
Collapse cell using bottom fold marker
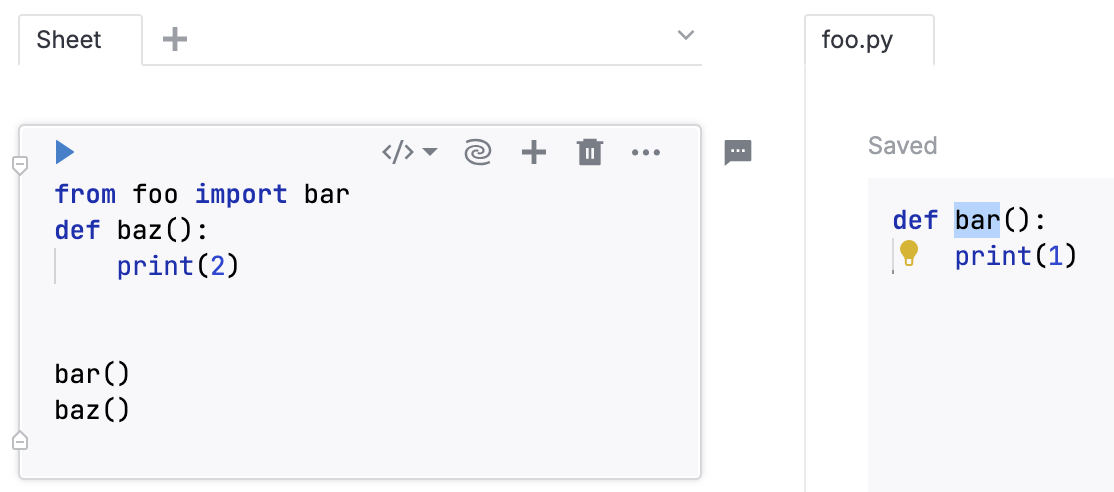(x=19, y=440)
